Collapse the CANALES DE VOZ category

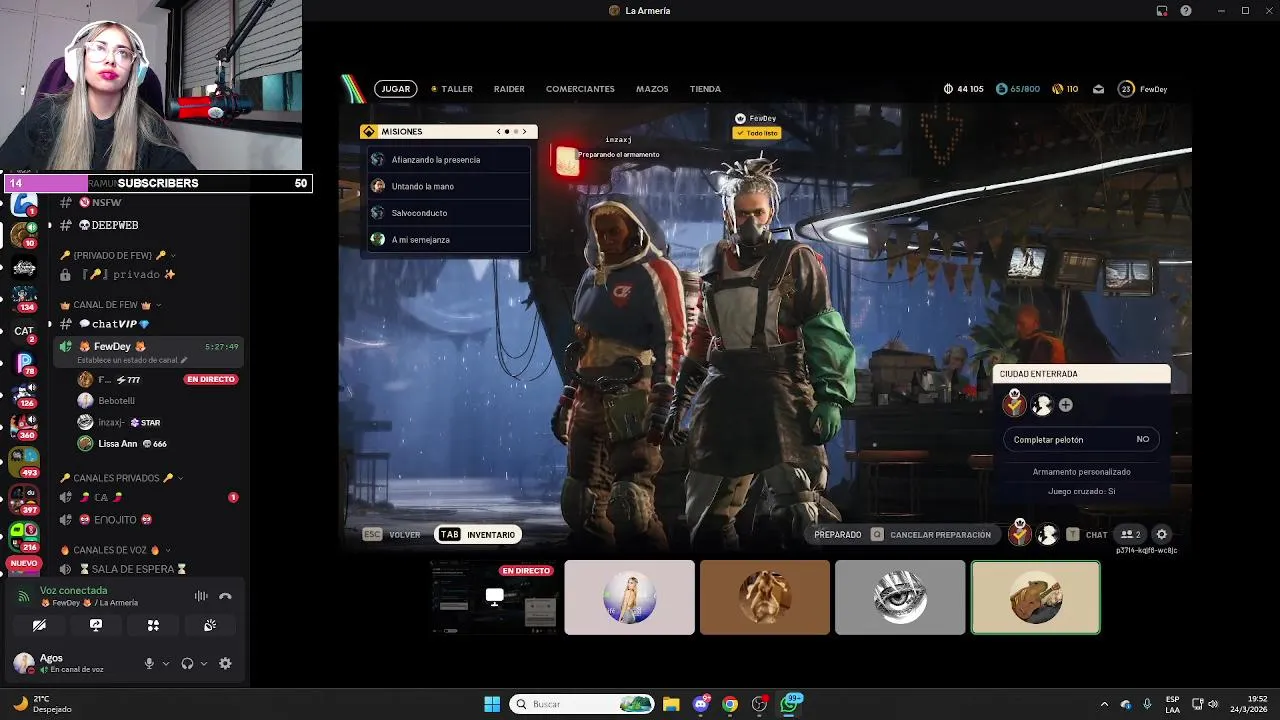coord(115,550)
